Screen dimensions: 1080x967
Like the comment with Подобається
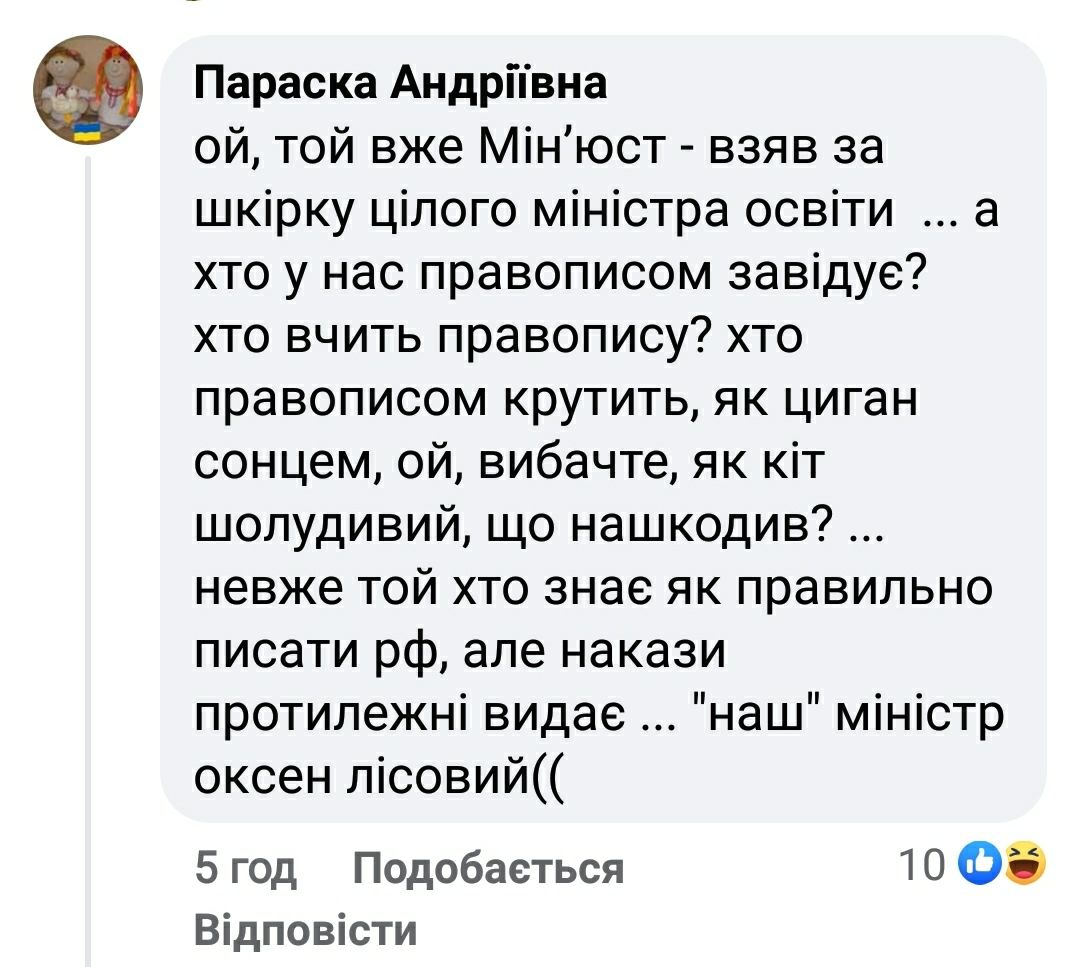[x=489, y=868]
